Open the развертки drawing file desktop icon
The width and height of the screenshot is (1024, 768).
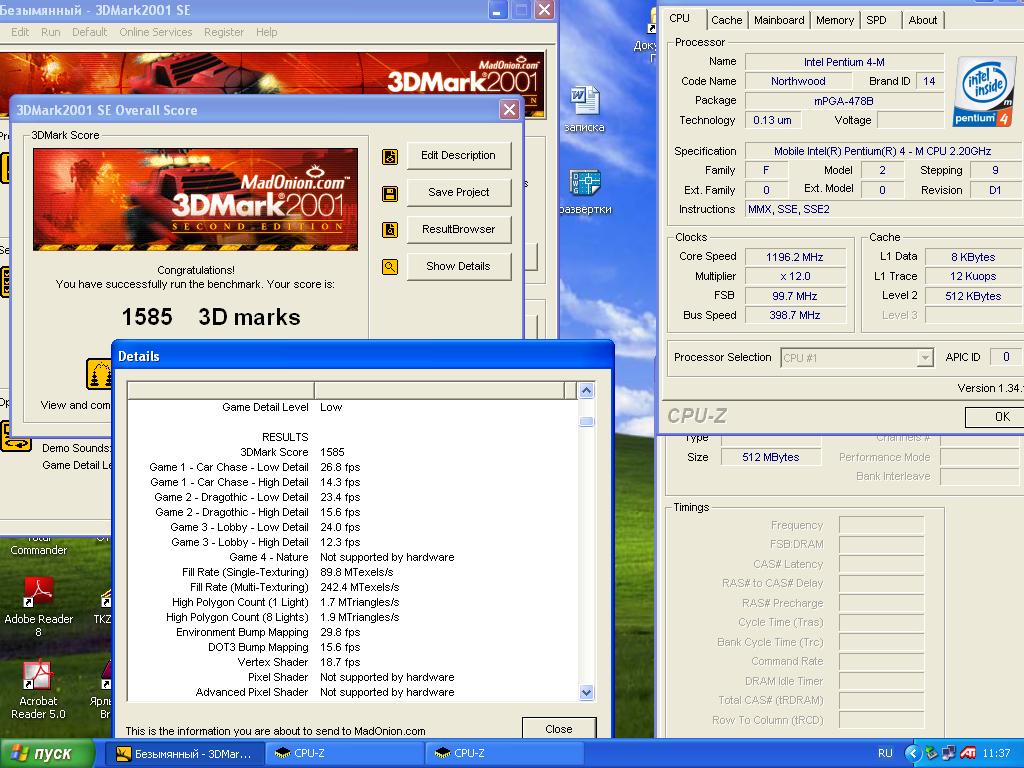585,192
